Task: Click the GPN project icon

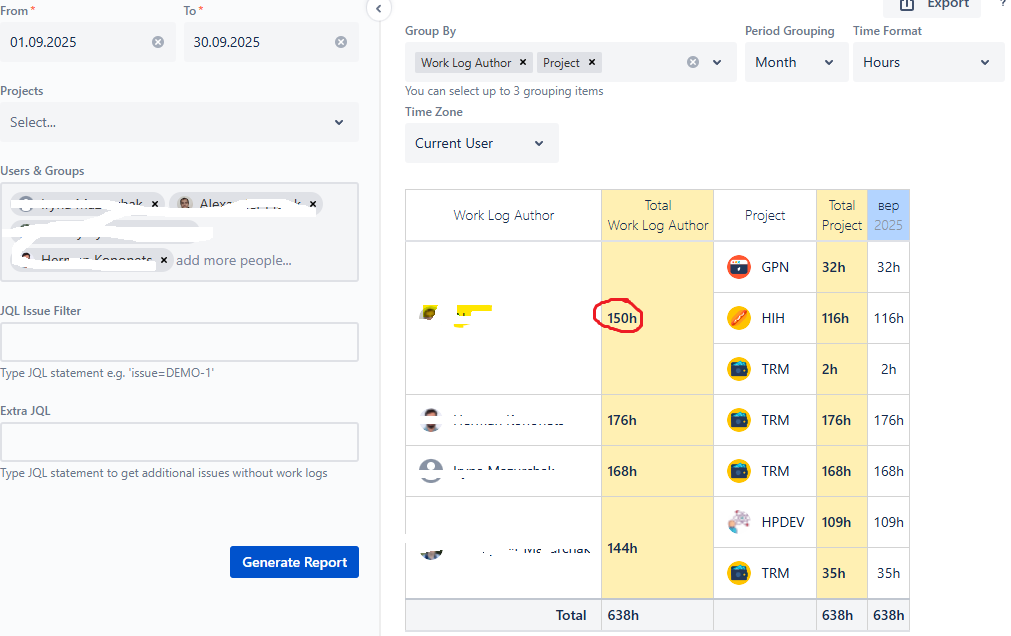Action: (x=739, y=267)
